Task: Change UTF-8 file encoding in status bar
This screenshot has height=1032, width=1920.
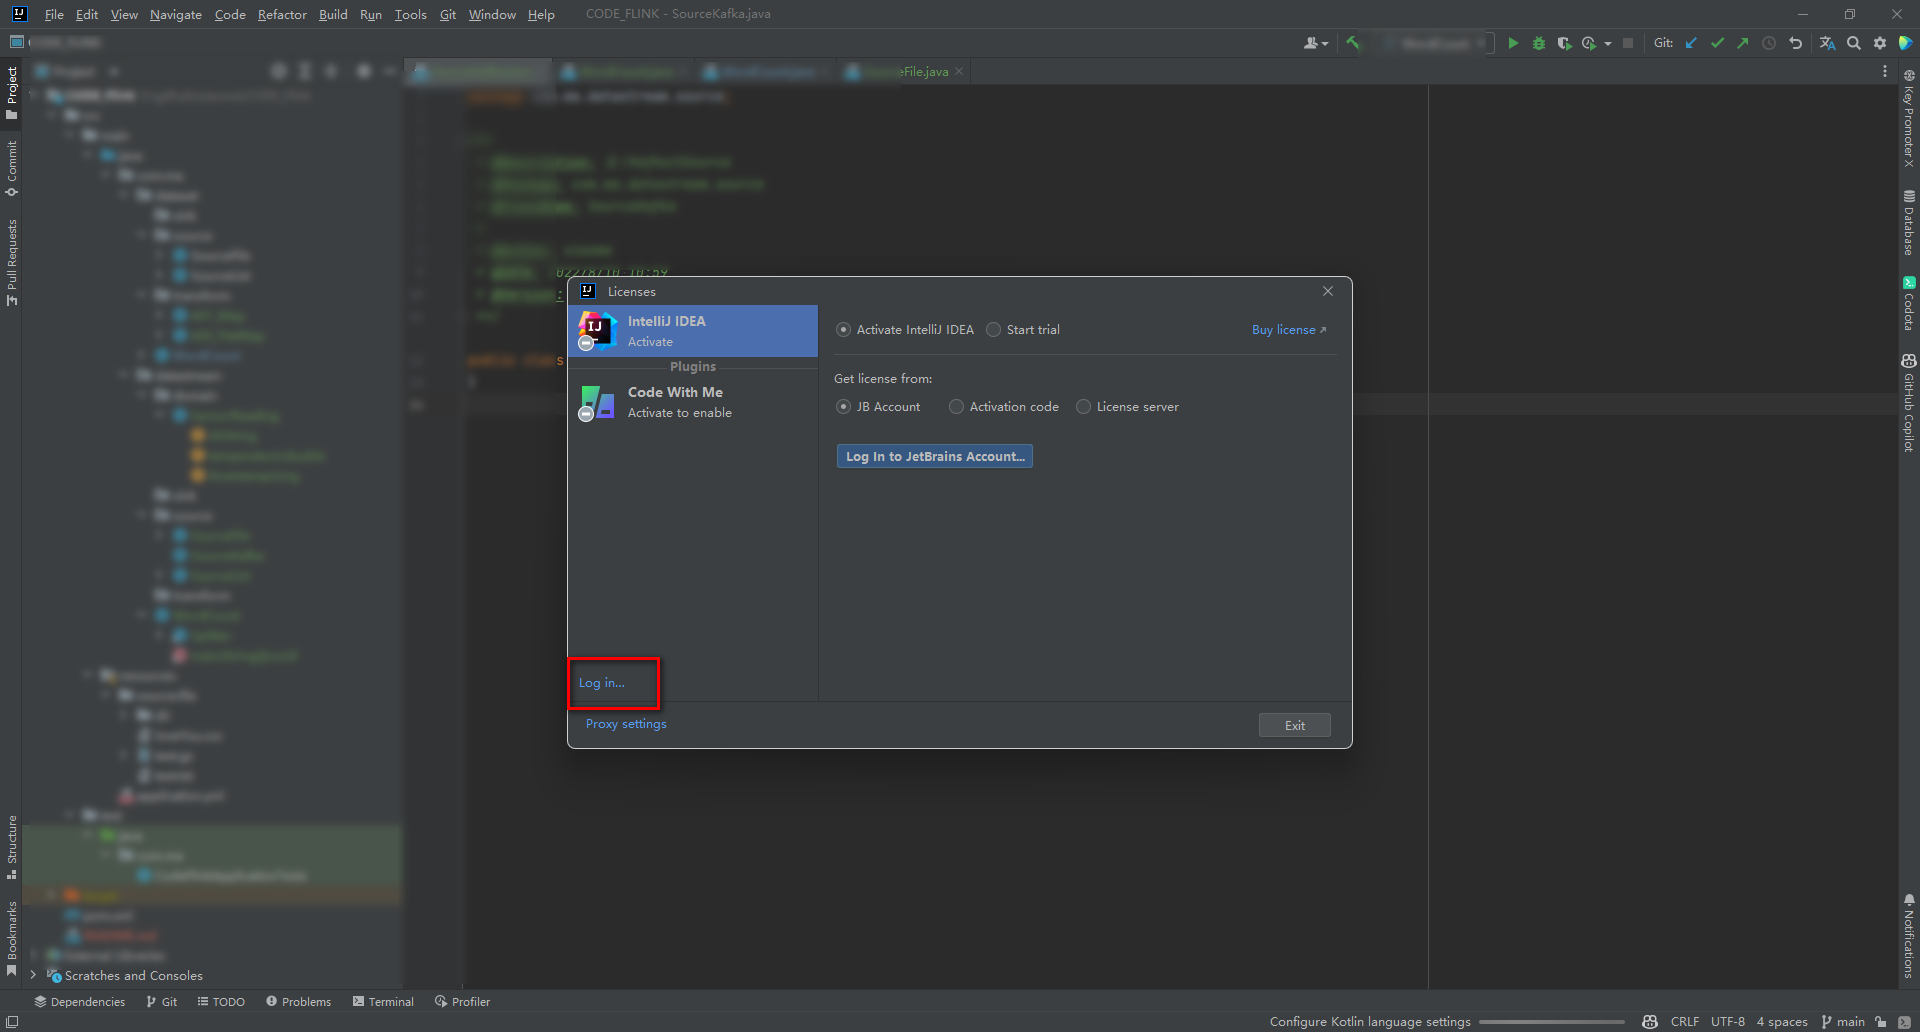Action: click(1728, 1022)
